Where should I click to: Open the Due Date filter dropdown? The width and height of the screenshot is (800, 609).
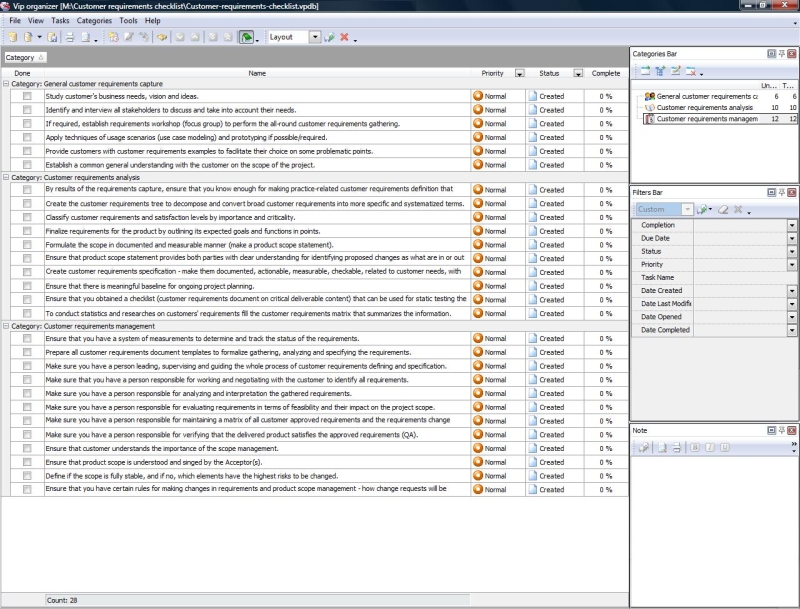(791, 239)
